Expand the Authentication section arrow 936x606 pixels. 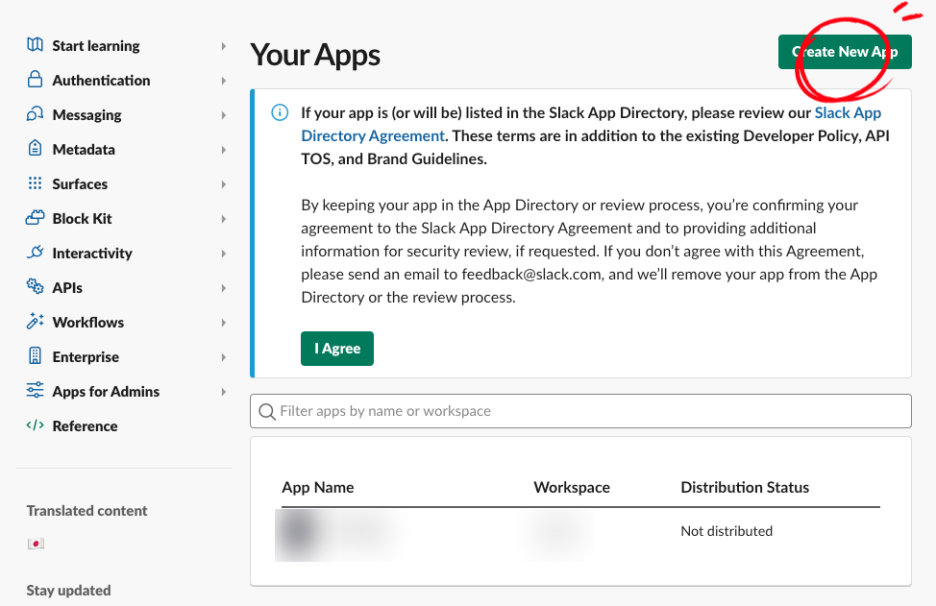click(223, 81)
